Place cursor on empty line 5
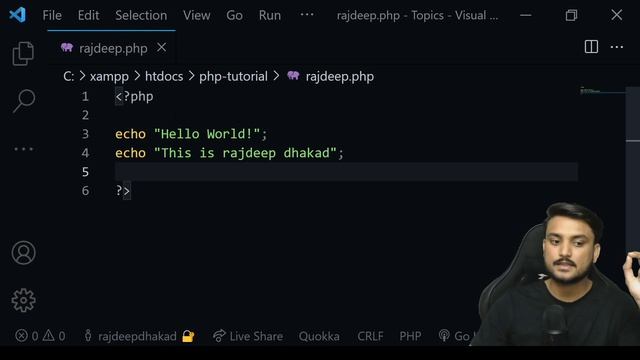The width and height of the screenshot is (640, 360). (346, 172)
